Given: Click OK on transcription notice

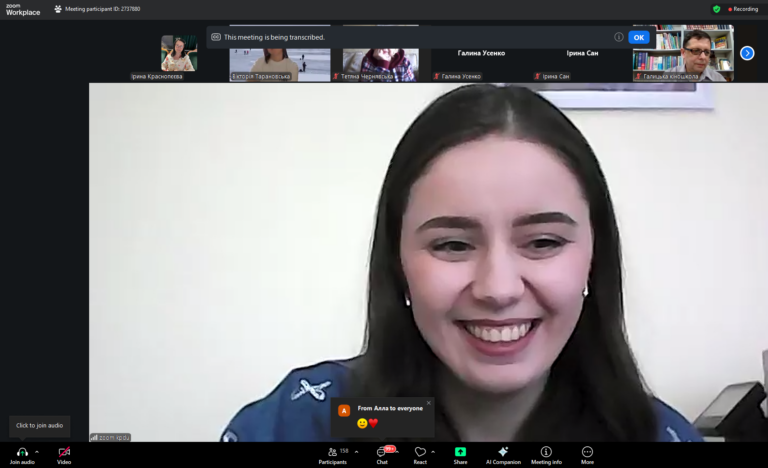Looking at the screenshot, I should [639, 37].
